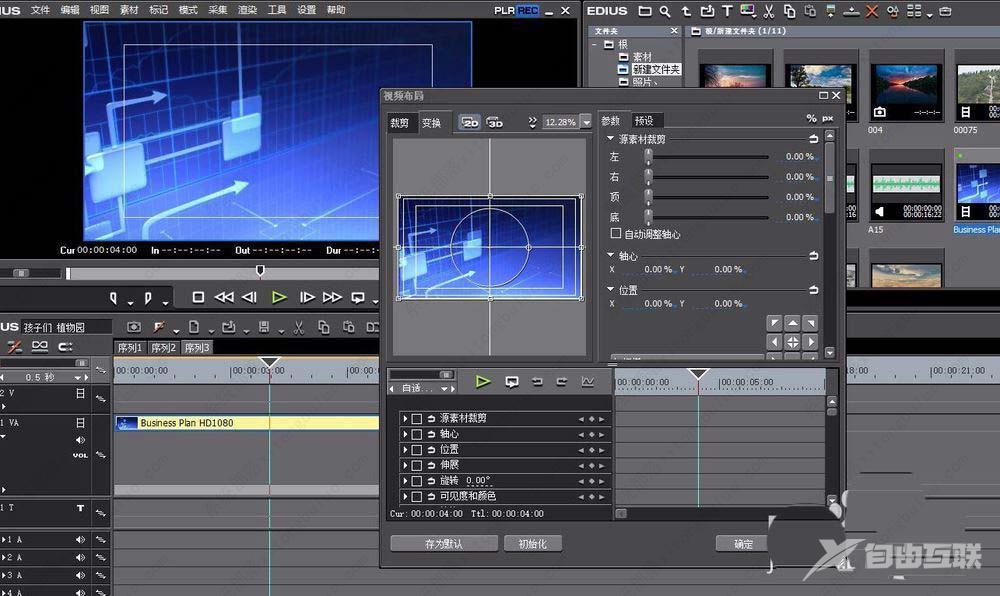Click the fast forward button in player
This screenshot has height=596, width=1000.
click(332, 297)
